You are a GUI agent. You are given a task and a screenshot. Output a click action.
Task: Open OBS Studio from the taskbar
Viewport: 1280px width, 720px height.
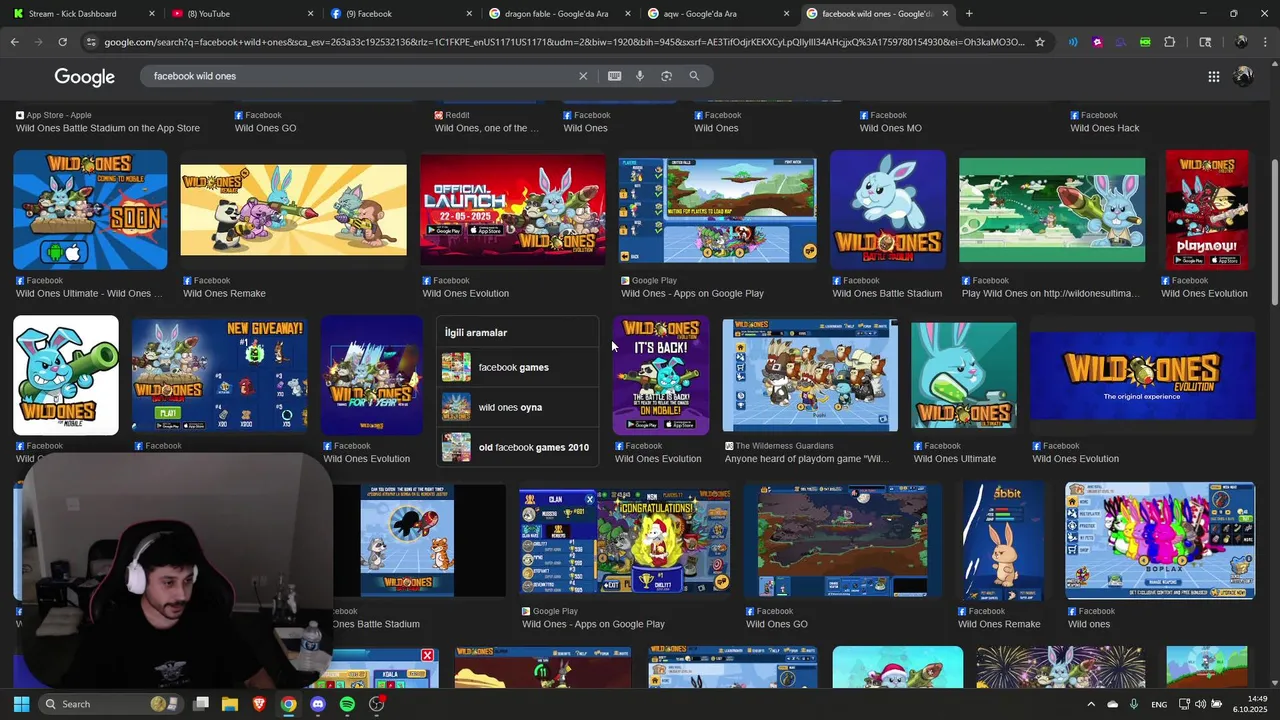point(377,704)
